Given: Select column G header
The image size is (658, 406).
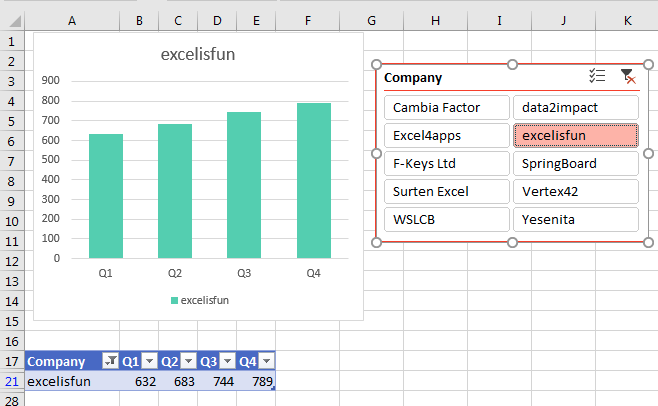Looking at the screenshot, I should pyautogui.click(x=371, y=20).
